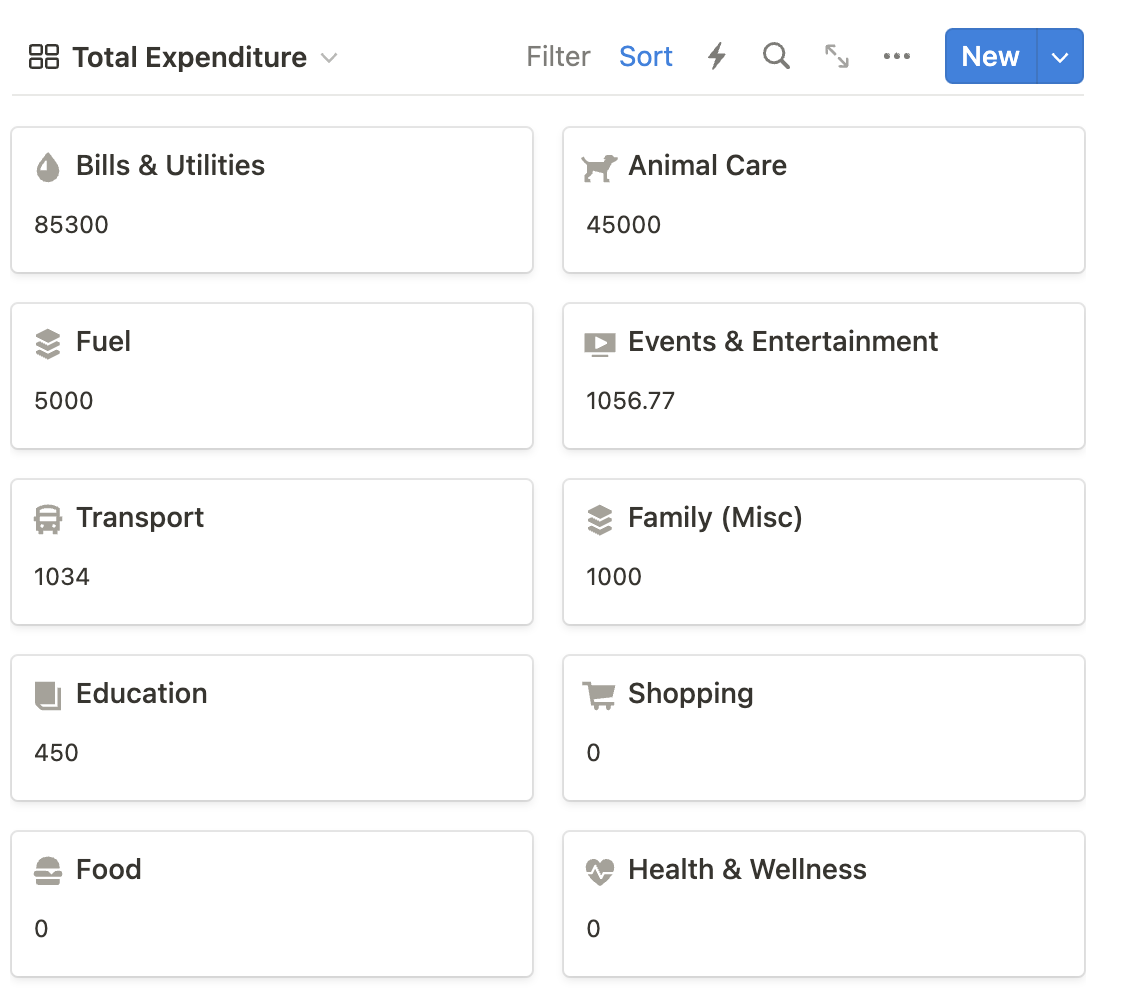Open search with the magnifier icon

776,56
